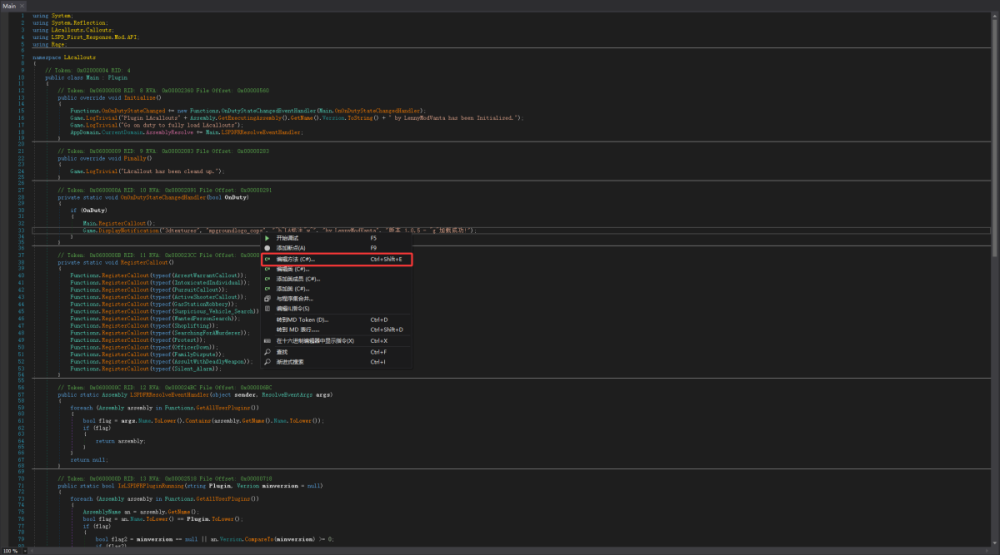Viewport: 1000px width, 555px height.
Task: Click 'Shoplifting' typeof argument
Action: click(x=191, y=326)
